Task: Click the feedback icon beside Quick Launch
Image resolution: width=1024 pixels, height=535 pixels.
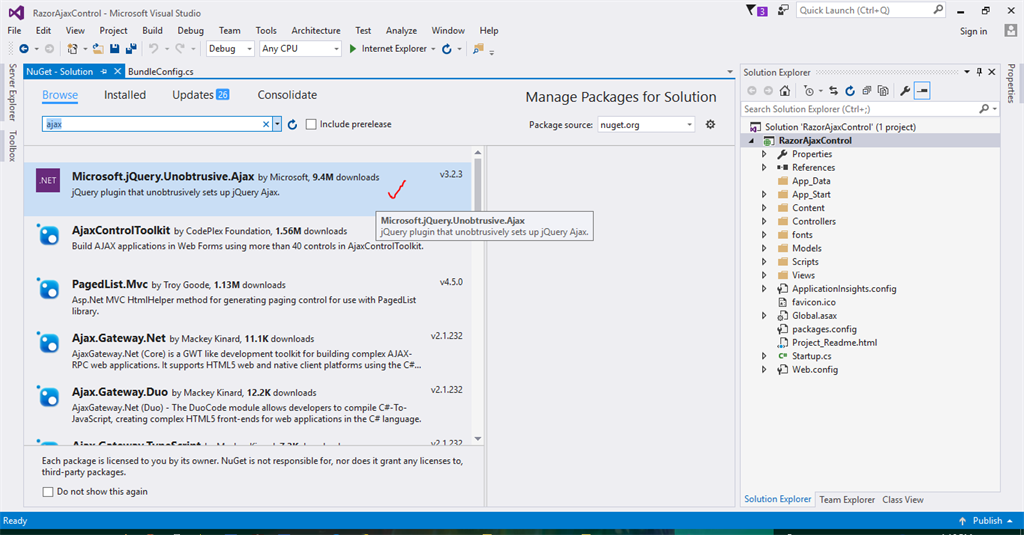Action: coord(783,10)
